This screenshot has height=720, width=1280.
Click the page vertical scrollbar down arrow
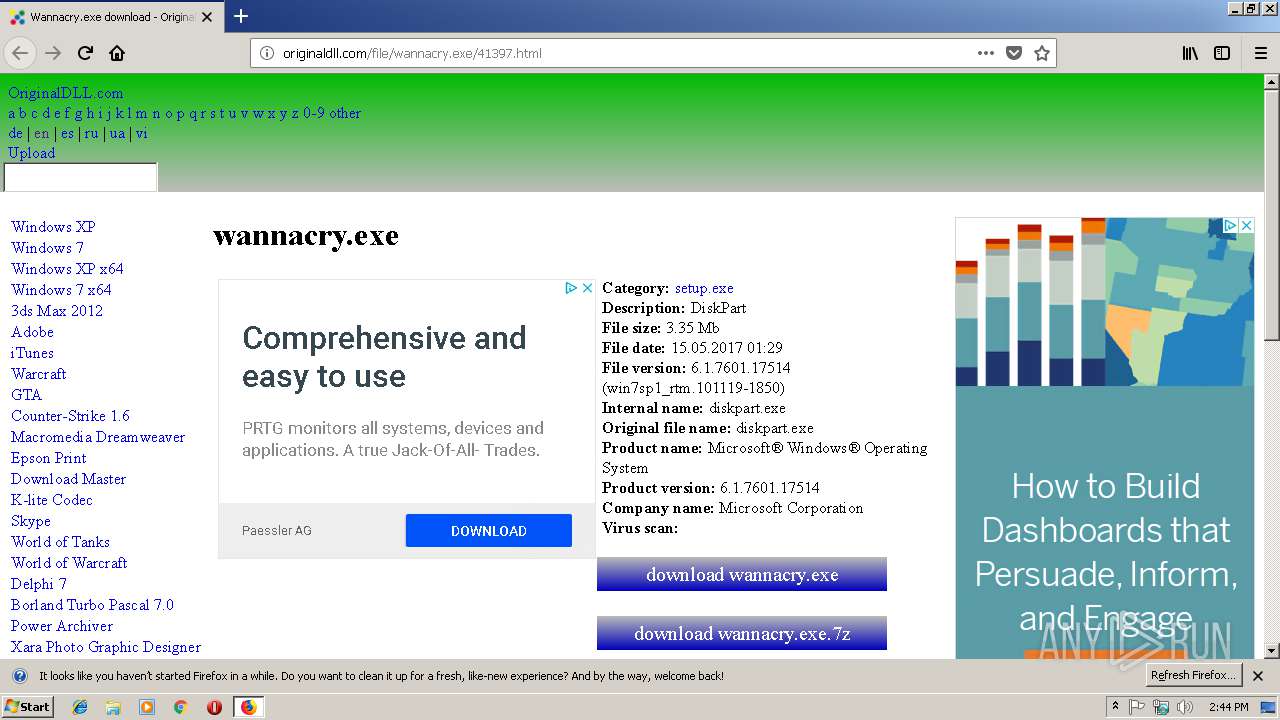click(x=1271, y=650)
